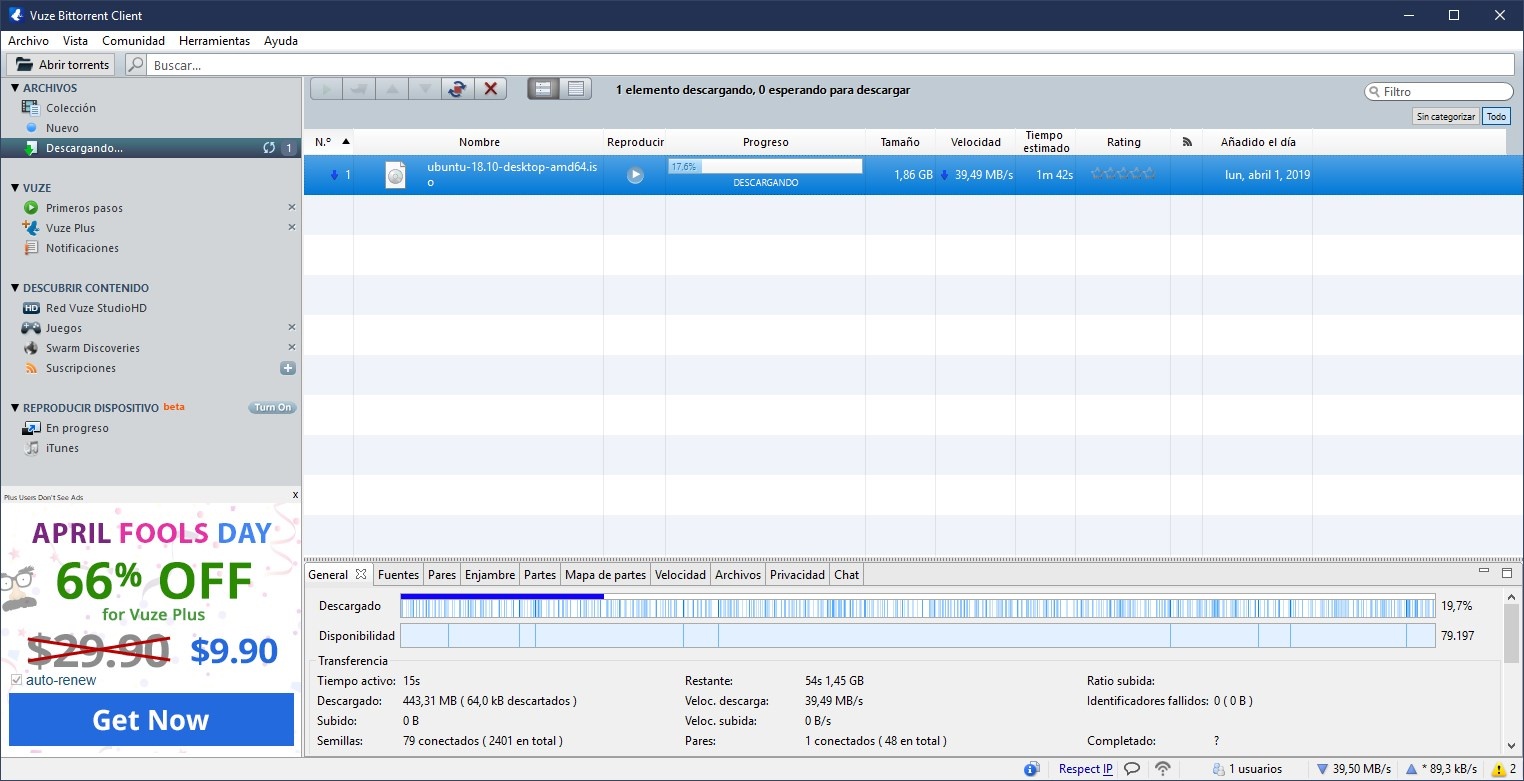The width and height of the screenshot is (1524, 781).
Task: Click the blue dot Nuevo icon
Action: [x=31, y=128]
